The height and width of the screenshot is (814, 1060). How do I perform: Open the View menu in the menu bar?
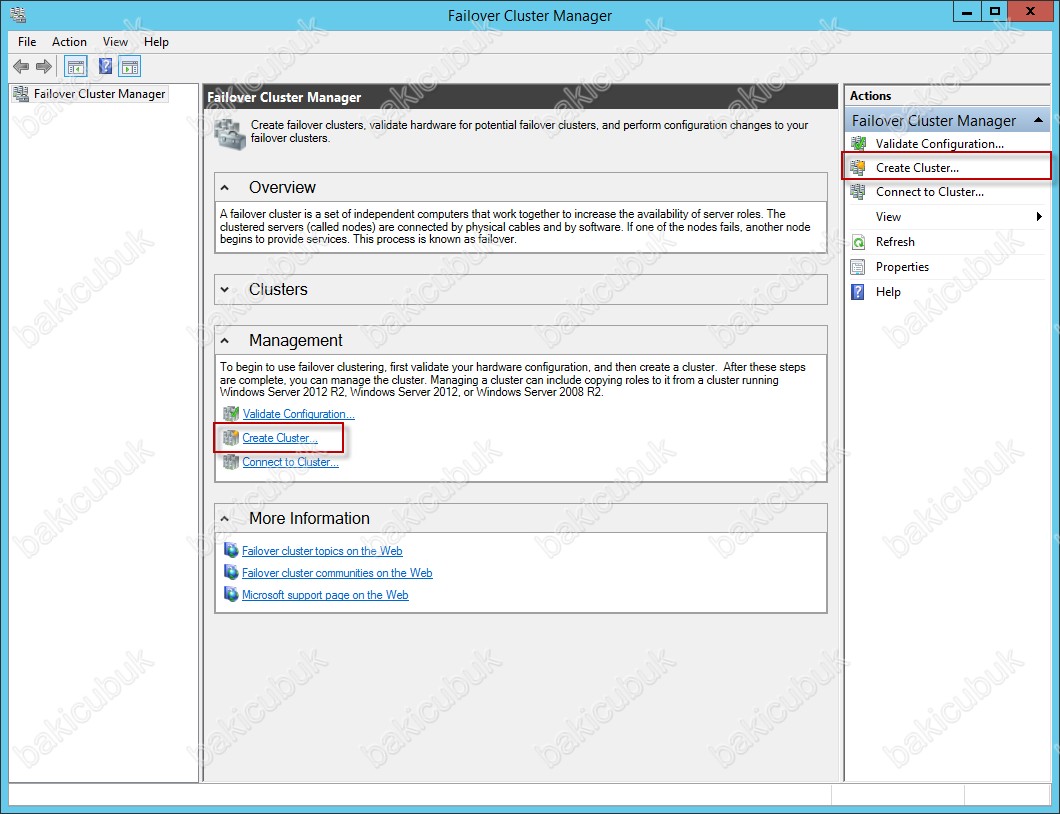116,42
